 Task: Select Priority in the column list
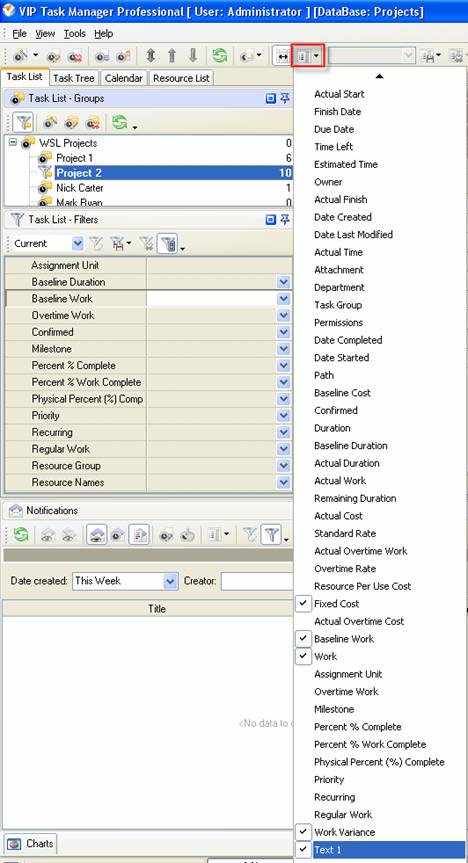329,779
